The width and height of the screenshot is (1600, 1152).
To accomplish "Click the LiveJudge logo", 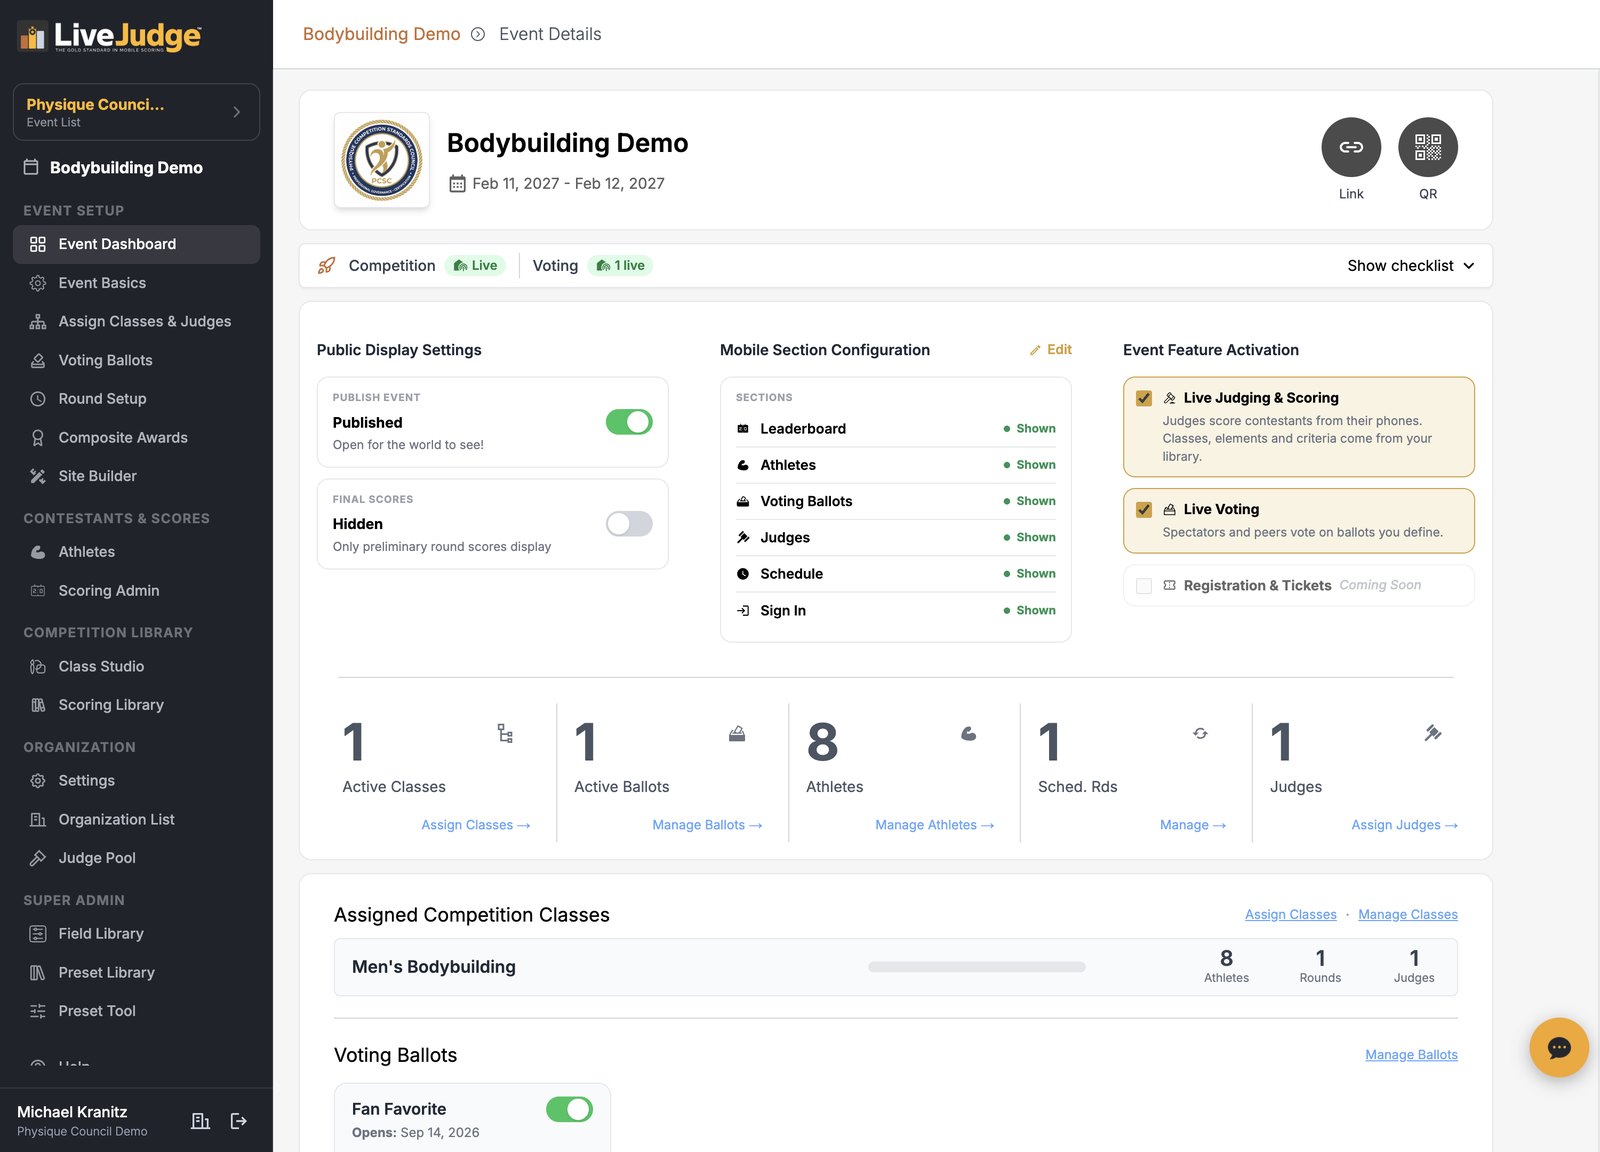I will pyautogui.click(x=110, y=37).
